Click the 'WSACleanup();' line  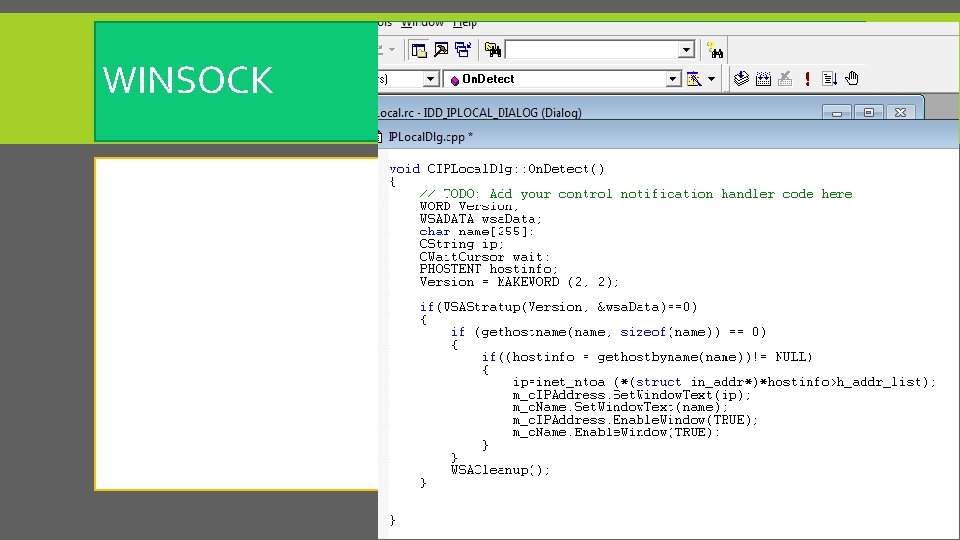pos(500,470)
